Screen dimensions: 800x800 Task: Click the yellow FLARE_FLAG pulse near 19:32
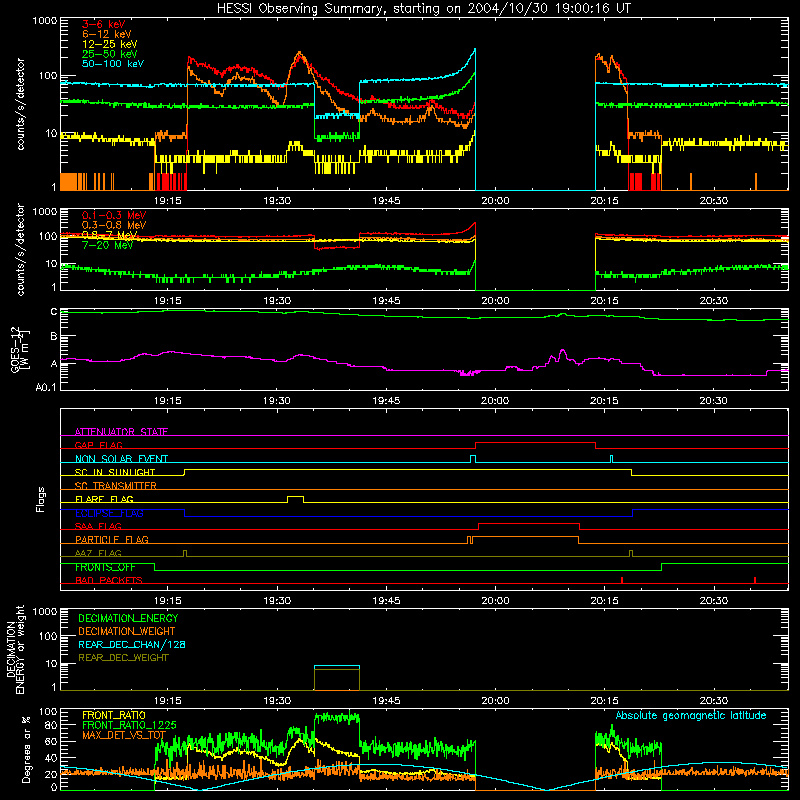[x=295, y=499]
